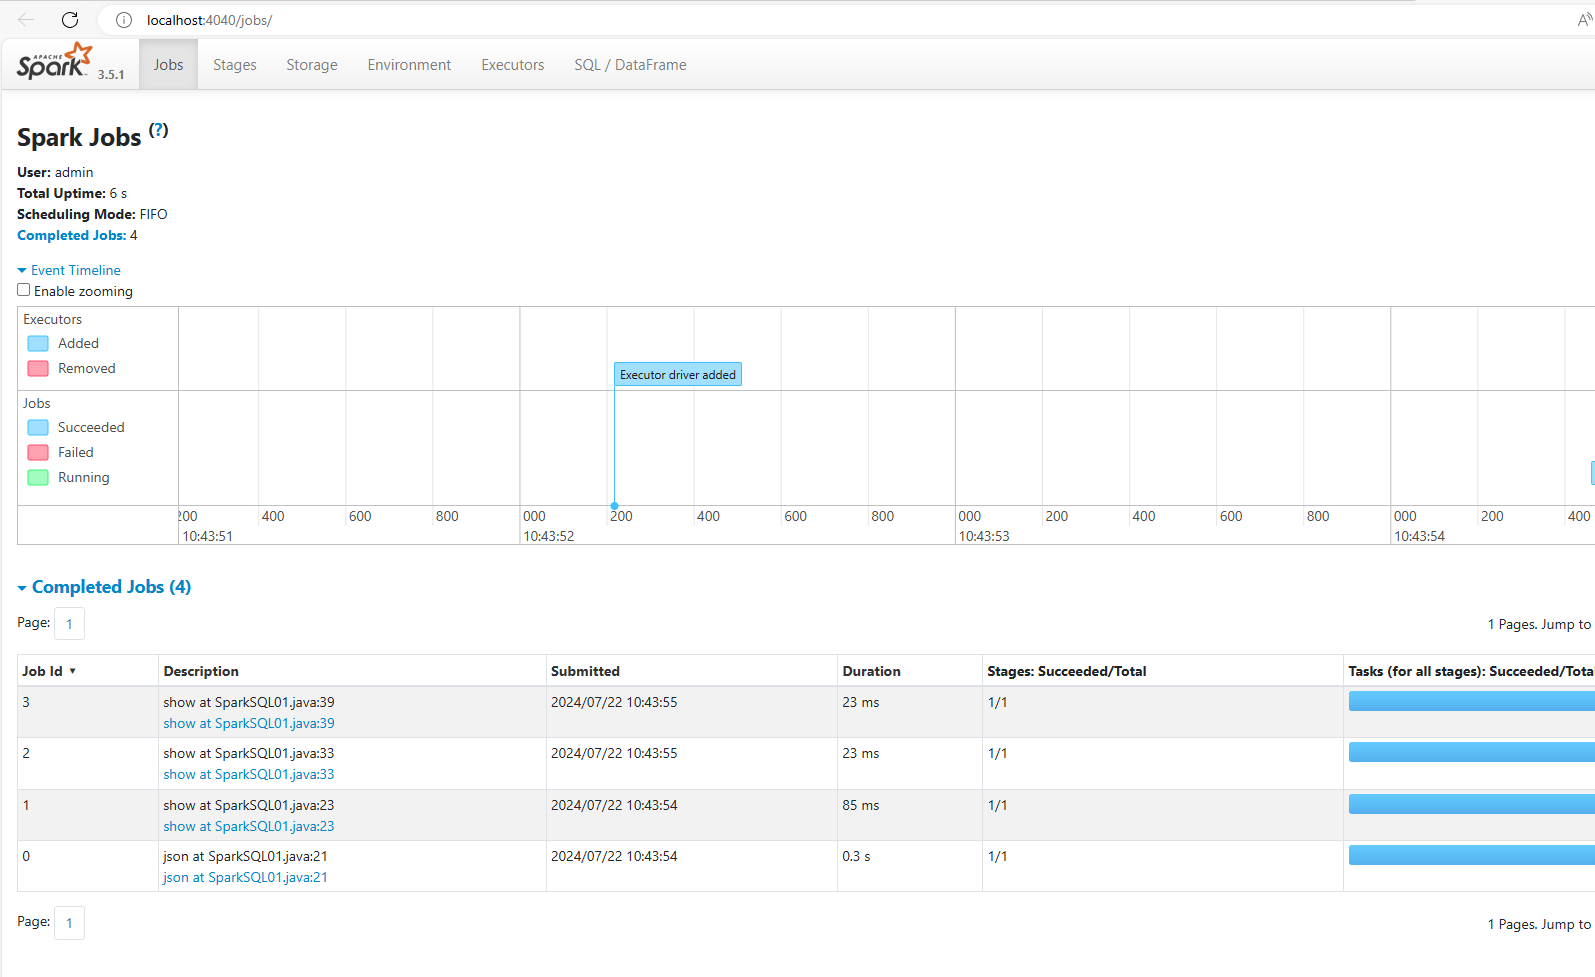Open job link json at SparkSQL01.java:21
This screenshot has width=1595, height=977.
245,877
